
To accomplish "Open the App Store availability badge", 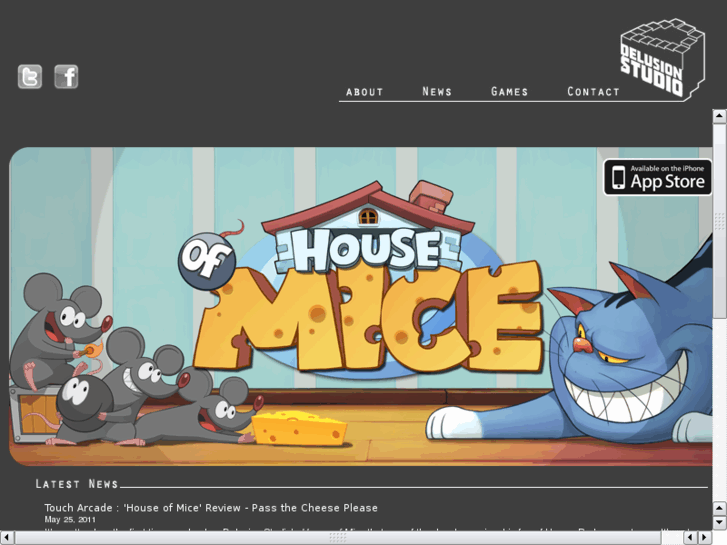I will [657, 177].
